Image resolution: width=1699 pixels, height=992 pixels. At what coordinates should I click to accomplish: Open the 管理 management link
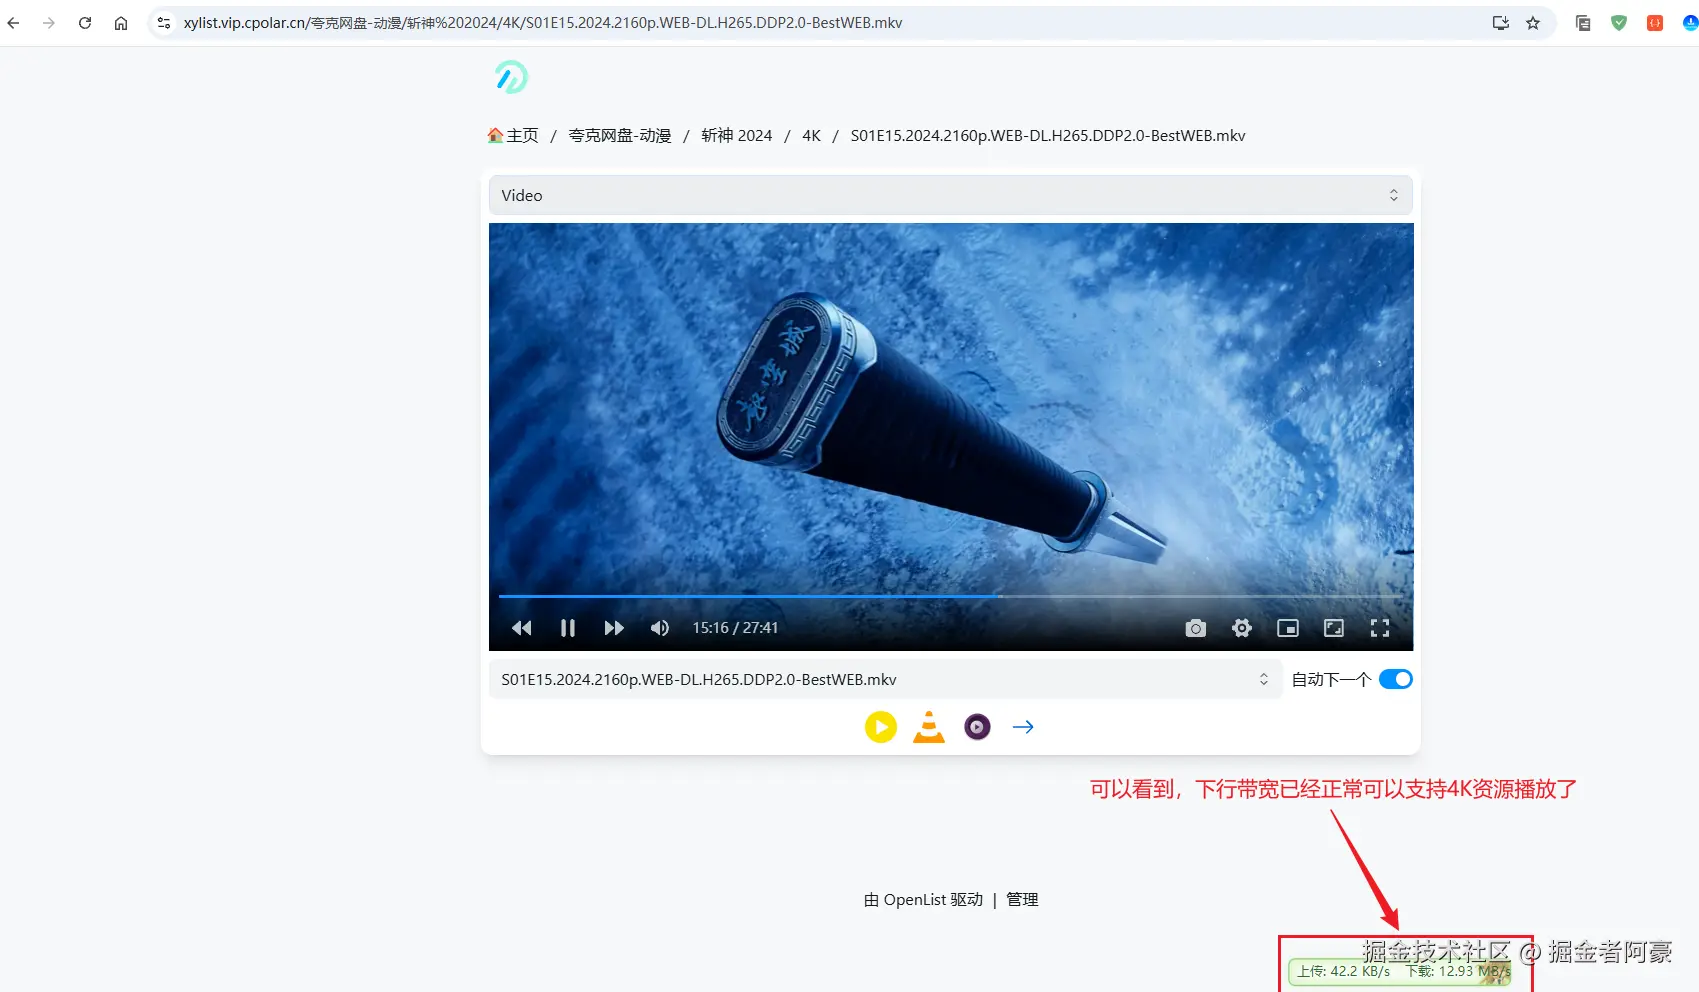1022,900
